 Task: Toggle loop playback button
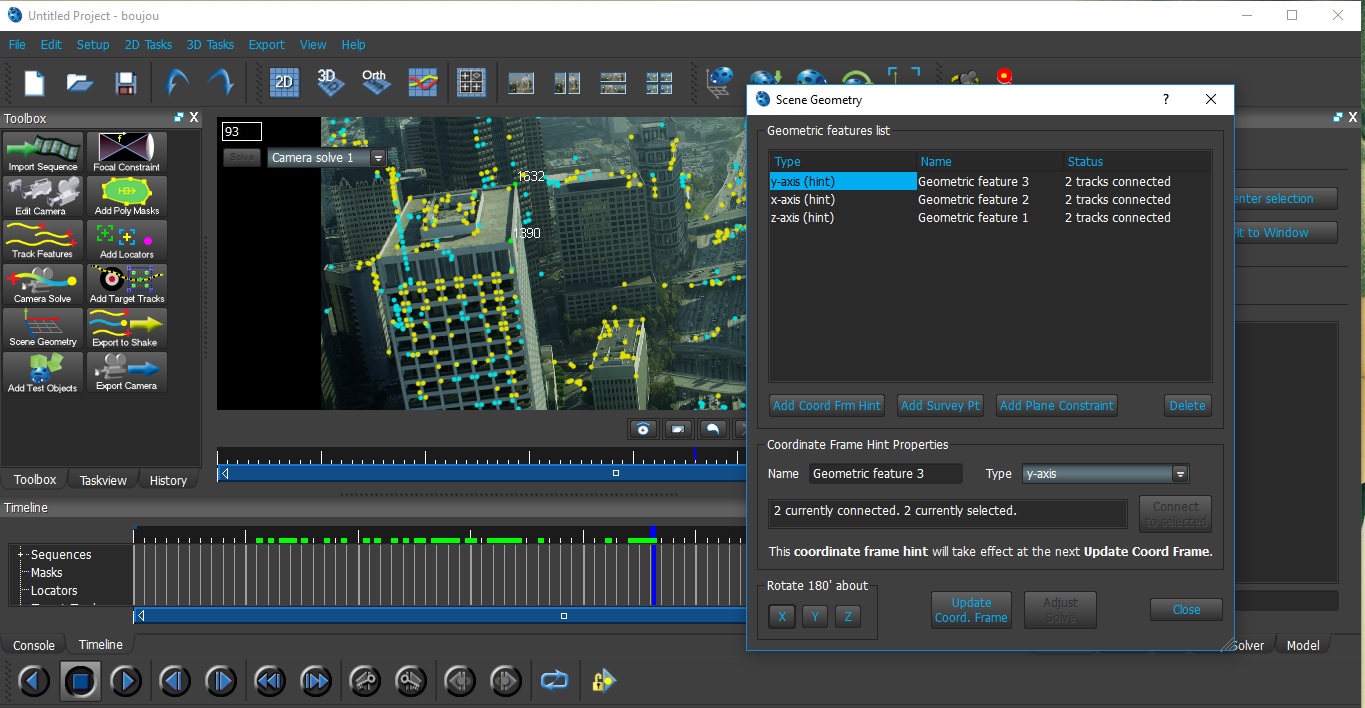click(x=554, y=681)
